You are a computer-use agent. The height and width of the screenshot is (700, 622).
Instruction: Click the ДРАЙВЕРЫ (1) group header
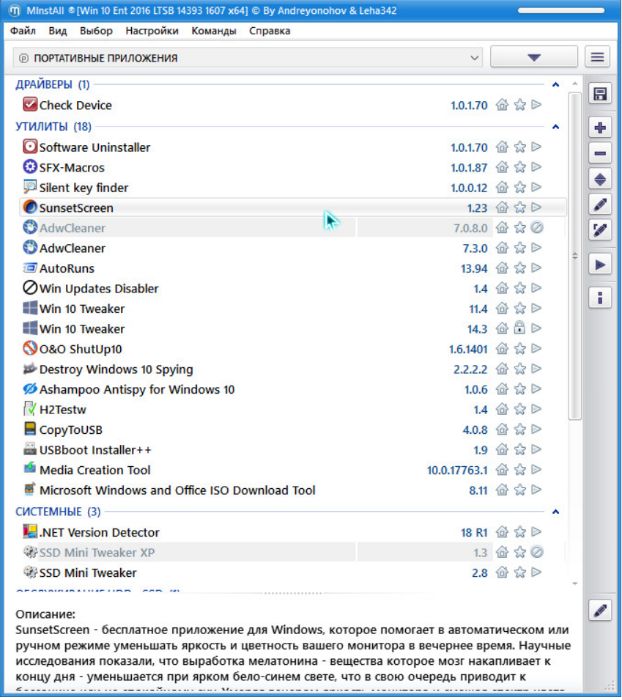(x=53, y=84)
